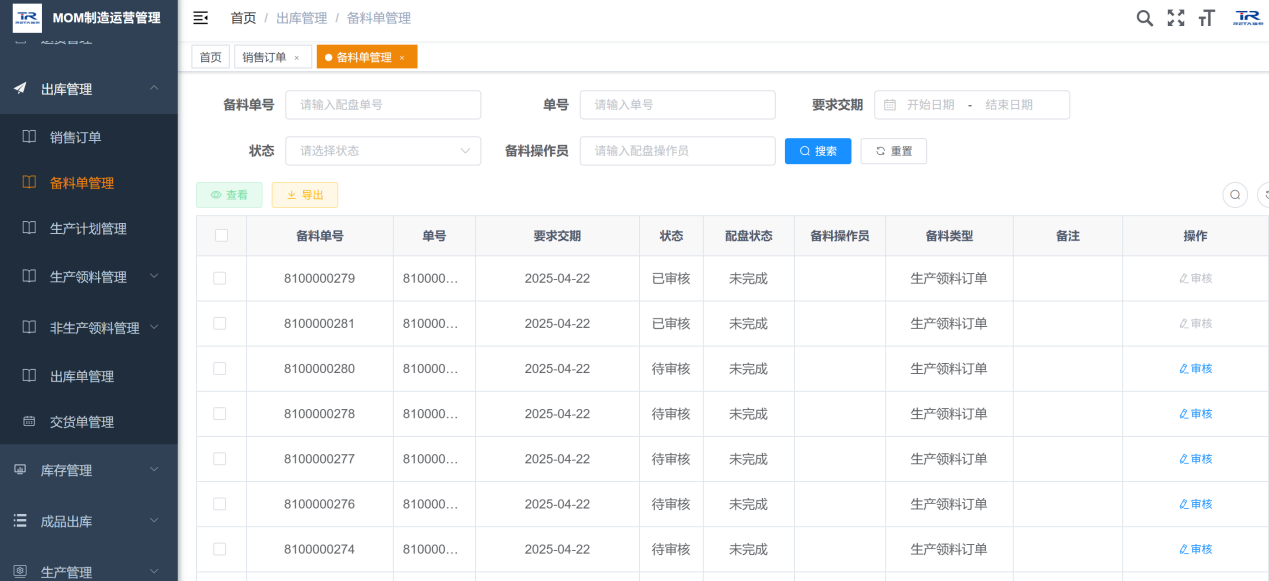Toggle the select-all checkbox in table header
1269x581 pixels.
(x=221, y=236)
